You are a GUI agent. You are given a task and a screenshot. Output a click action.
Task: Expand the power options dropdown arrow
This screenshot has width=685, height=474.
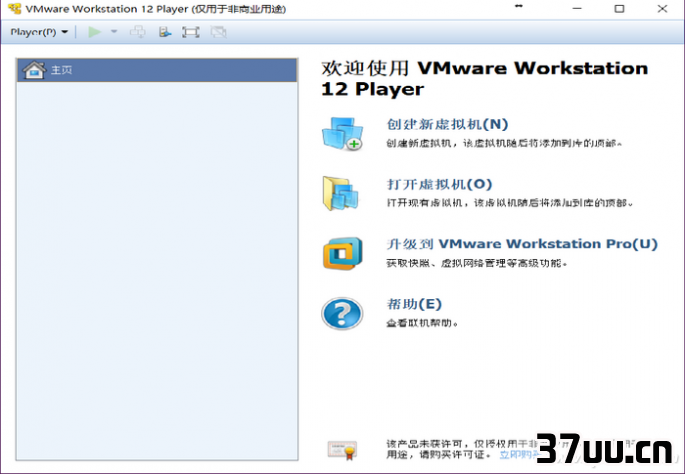tap(114, 31)
